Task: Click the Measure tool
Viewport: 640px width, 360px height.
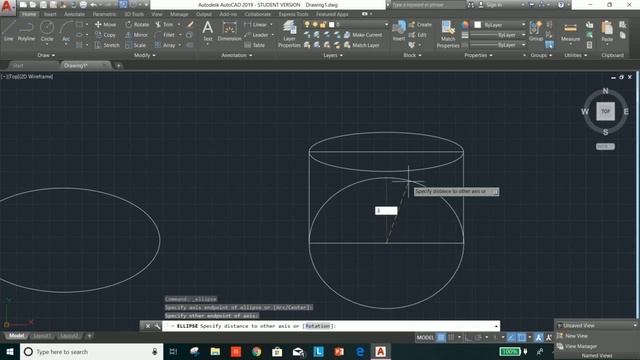Action: coord(570,32)
